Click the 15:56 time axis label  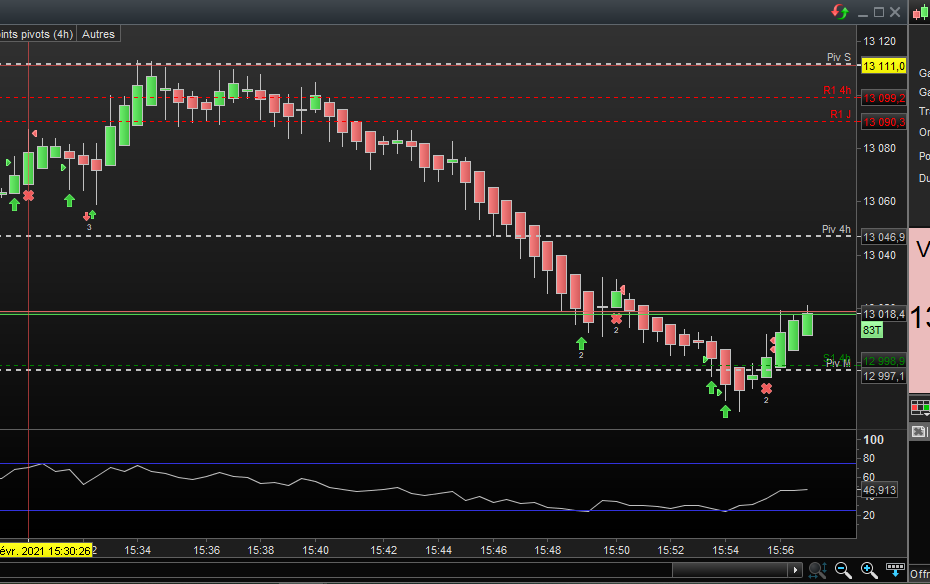click(x=781, y=550)
